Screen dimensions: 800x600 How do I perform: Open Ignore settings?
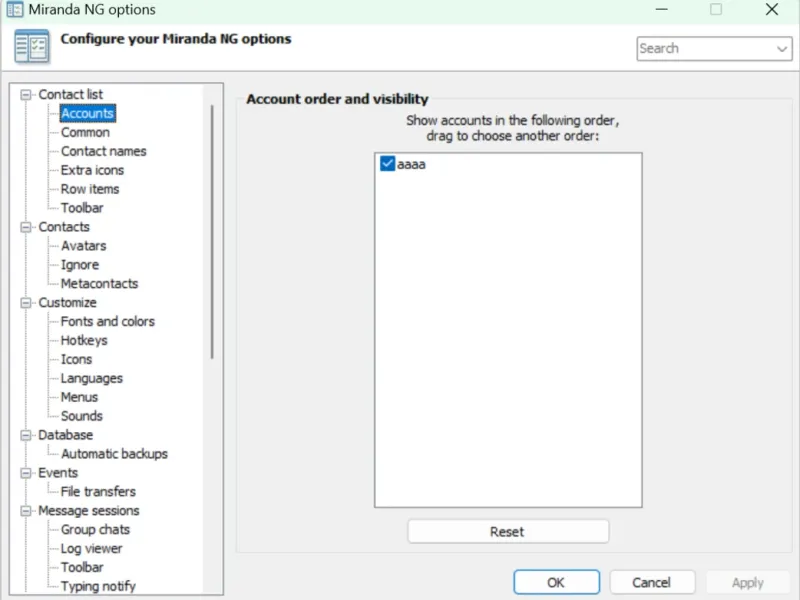pyautogui.click(x=80, y=264)
